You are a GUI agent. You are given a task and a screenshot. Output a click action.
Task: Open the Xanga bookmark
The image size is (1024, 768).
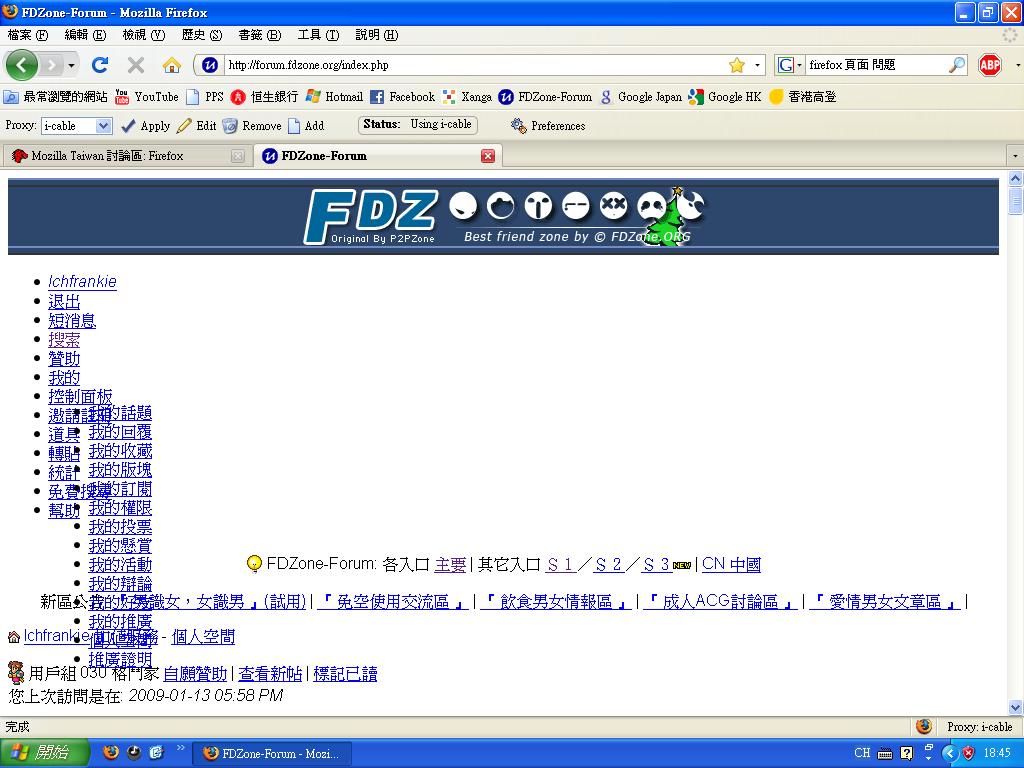467,97
